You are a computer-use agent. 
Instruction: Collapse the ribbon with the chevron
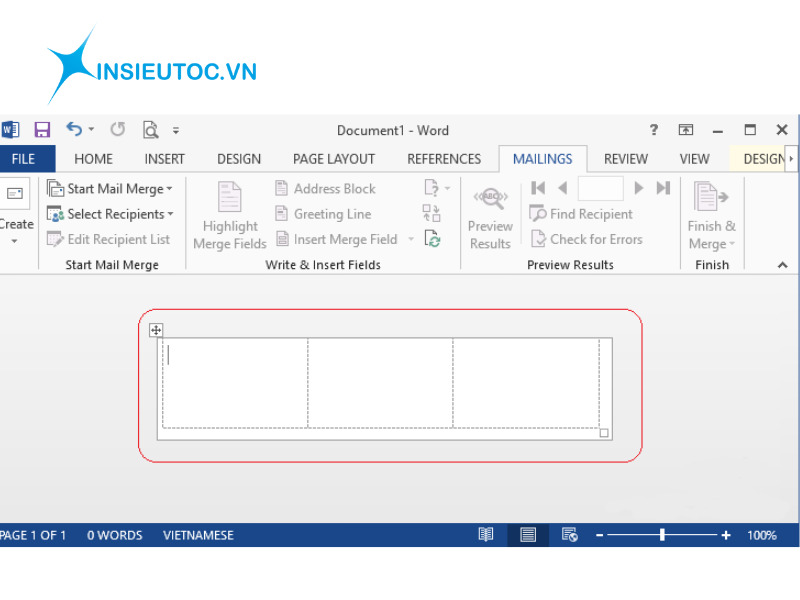tap(782, 265)
